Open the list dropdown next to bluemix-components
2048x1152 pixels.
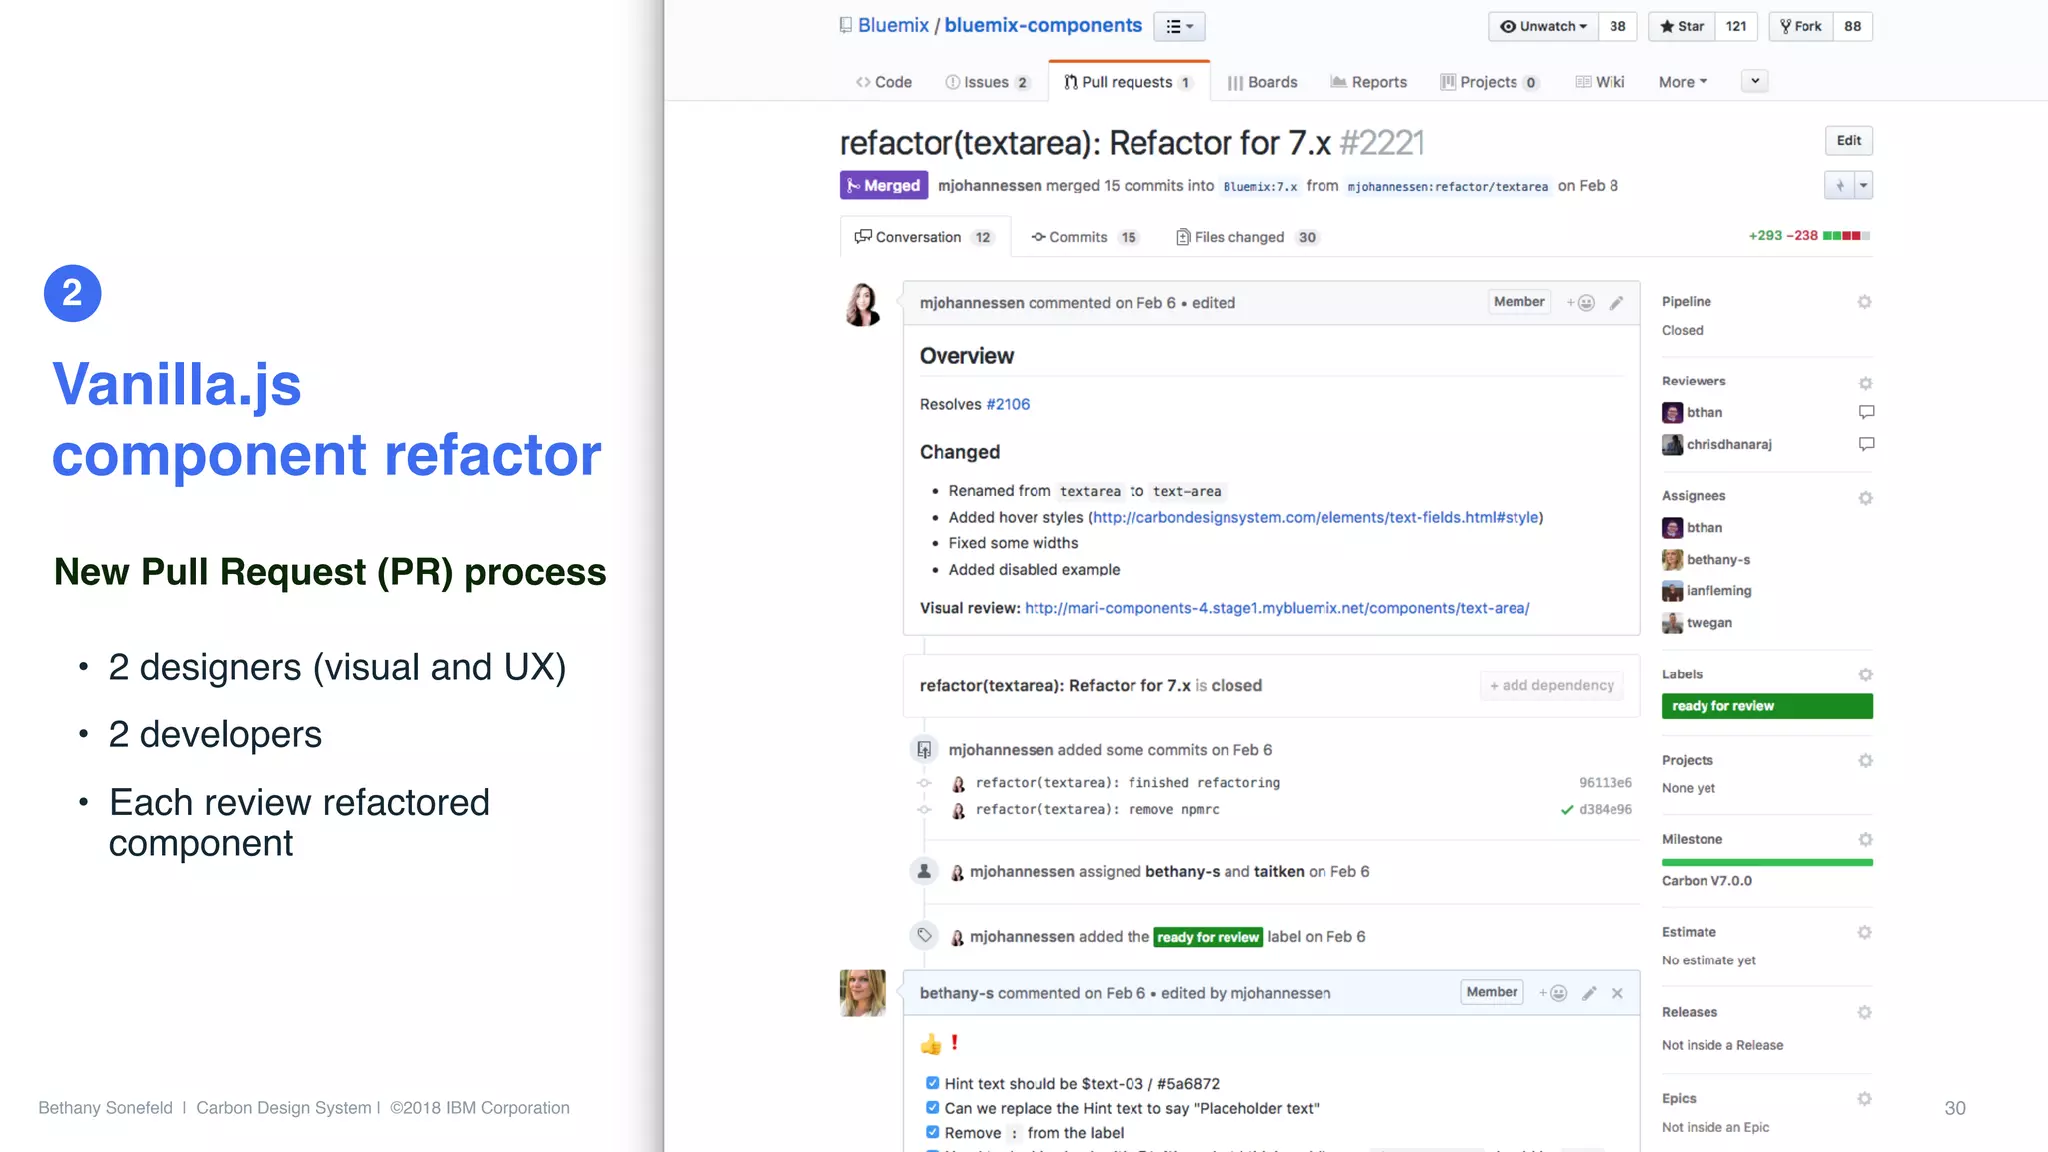click(x=1179, y=26)
